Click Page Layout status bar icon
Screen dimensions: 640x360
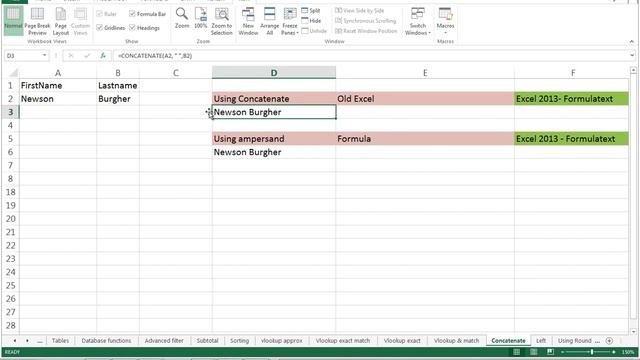(x=533, y=352)
